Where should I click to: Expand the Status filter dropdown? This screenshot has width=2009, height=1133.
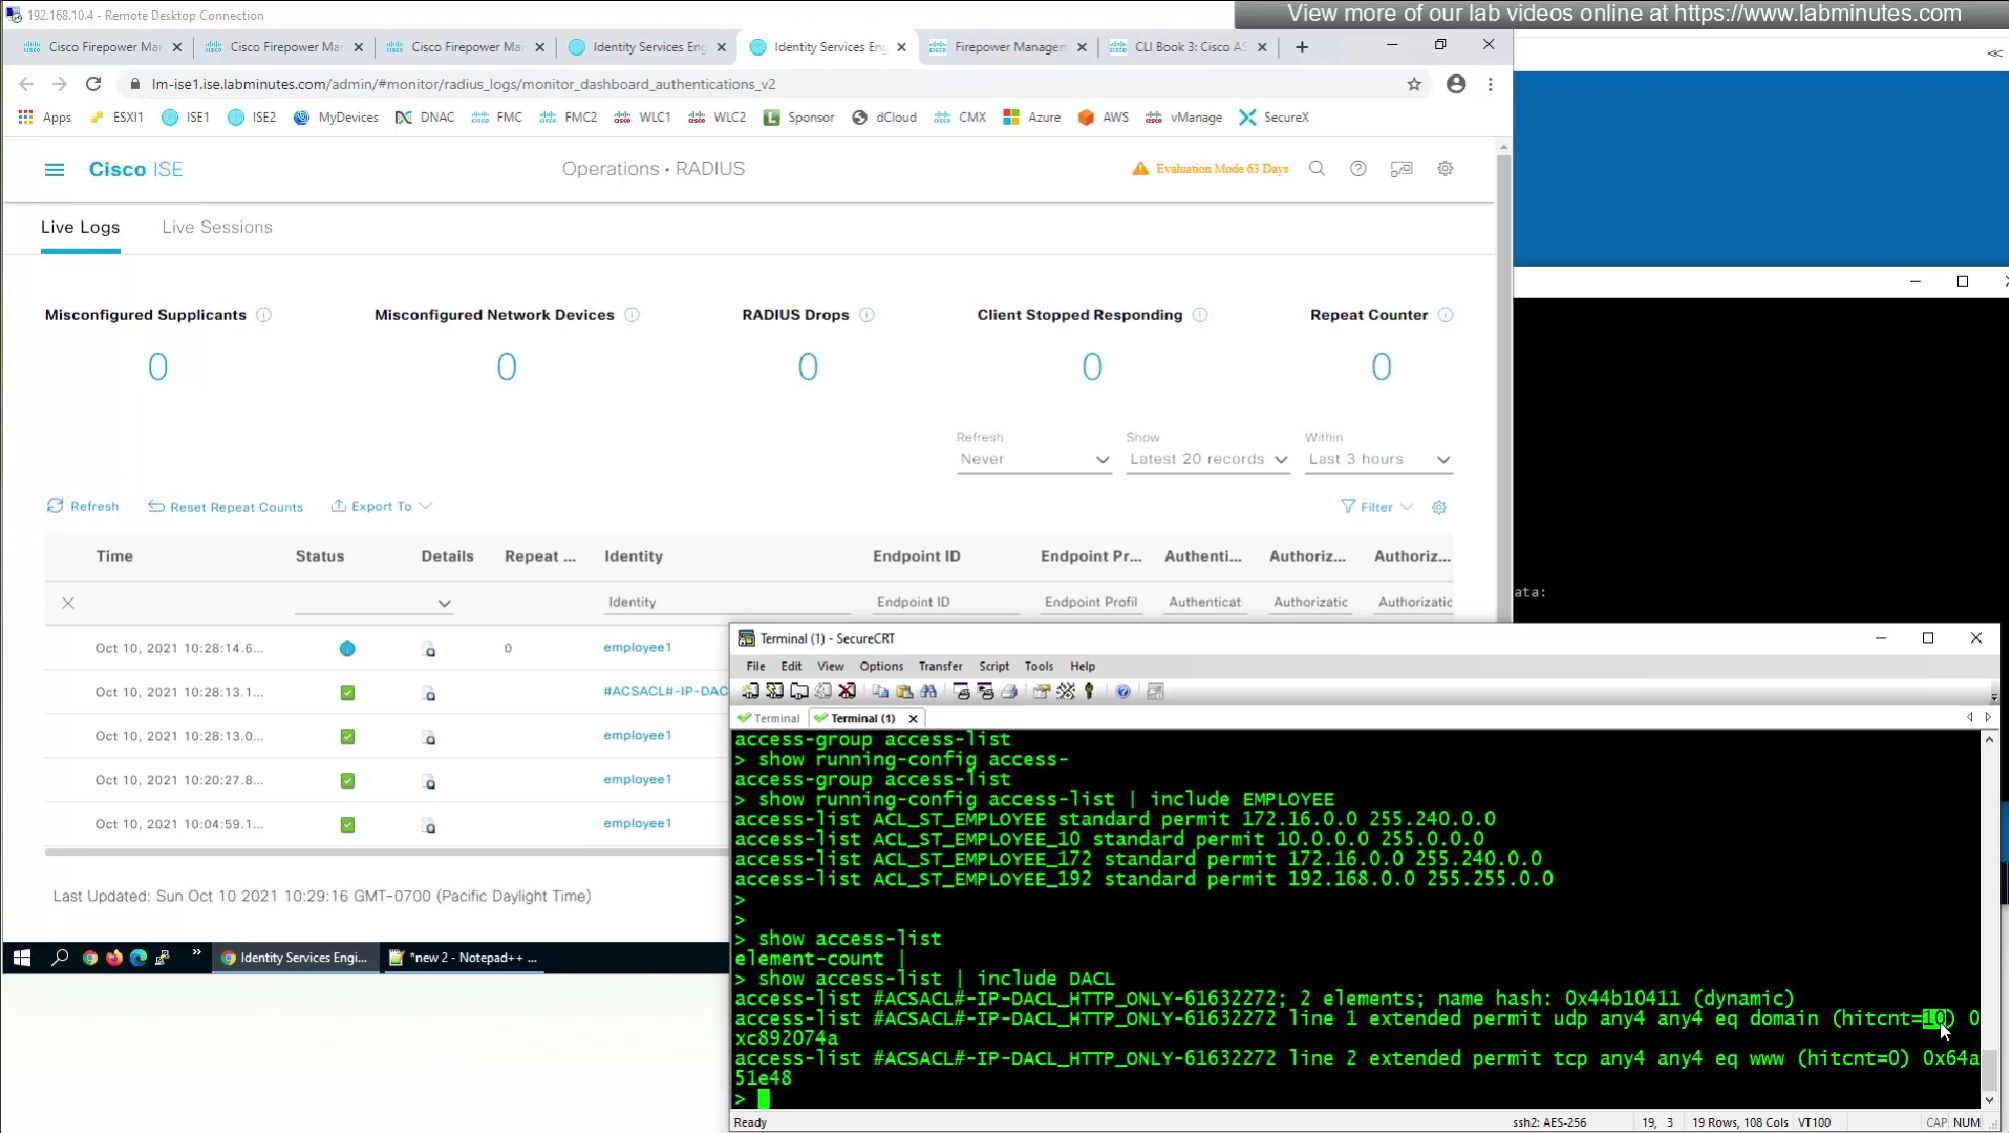pos(444,603)
